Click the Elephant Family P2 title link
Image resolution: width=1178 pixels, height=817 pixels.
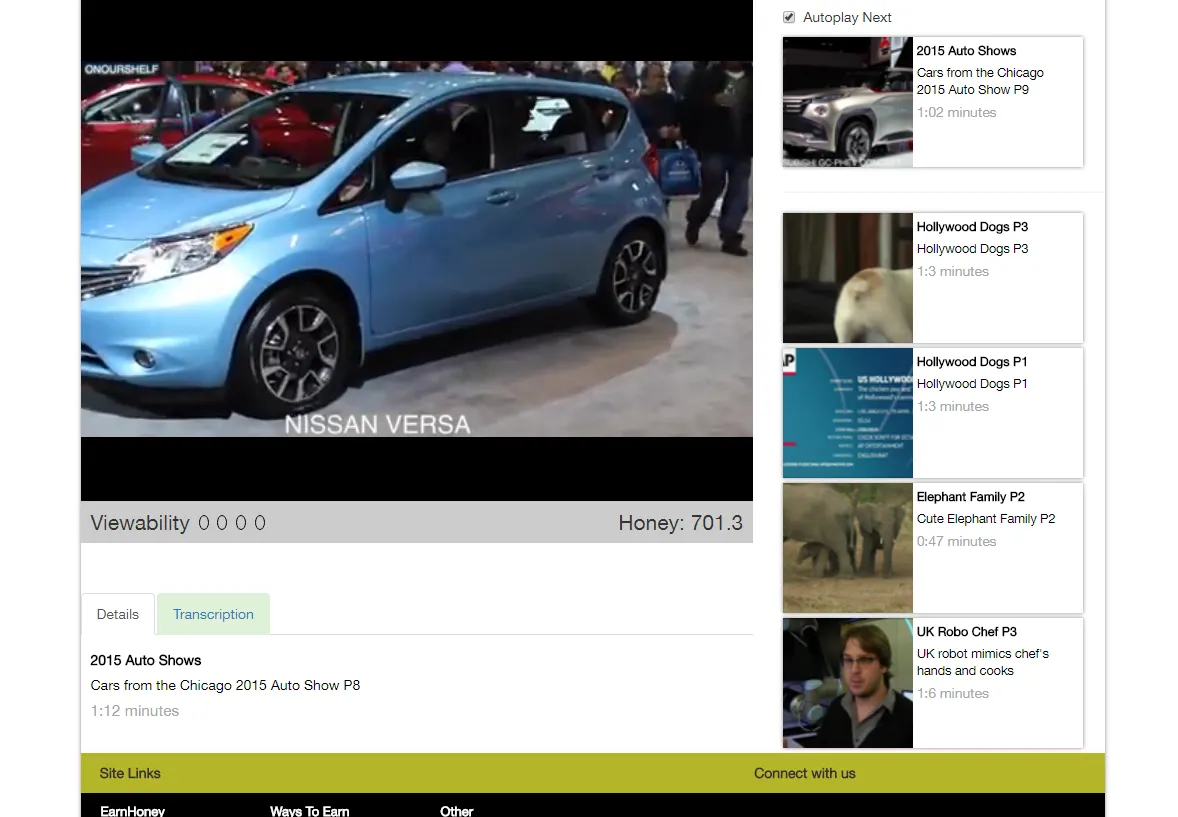click(971, 497)
